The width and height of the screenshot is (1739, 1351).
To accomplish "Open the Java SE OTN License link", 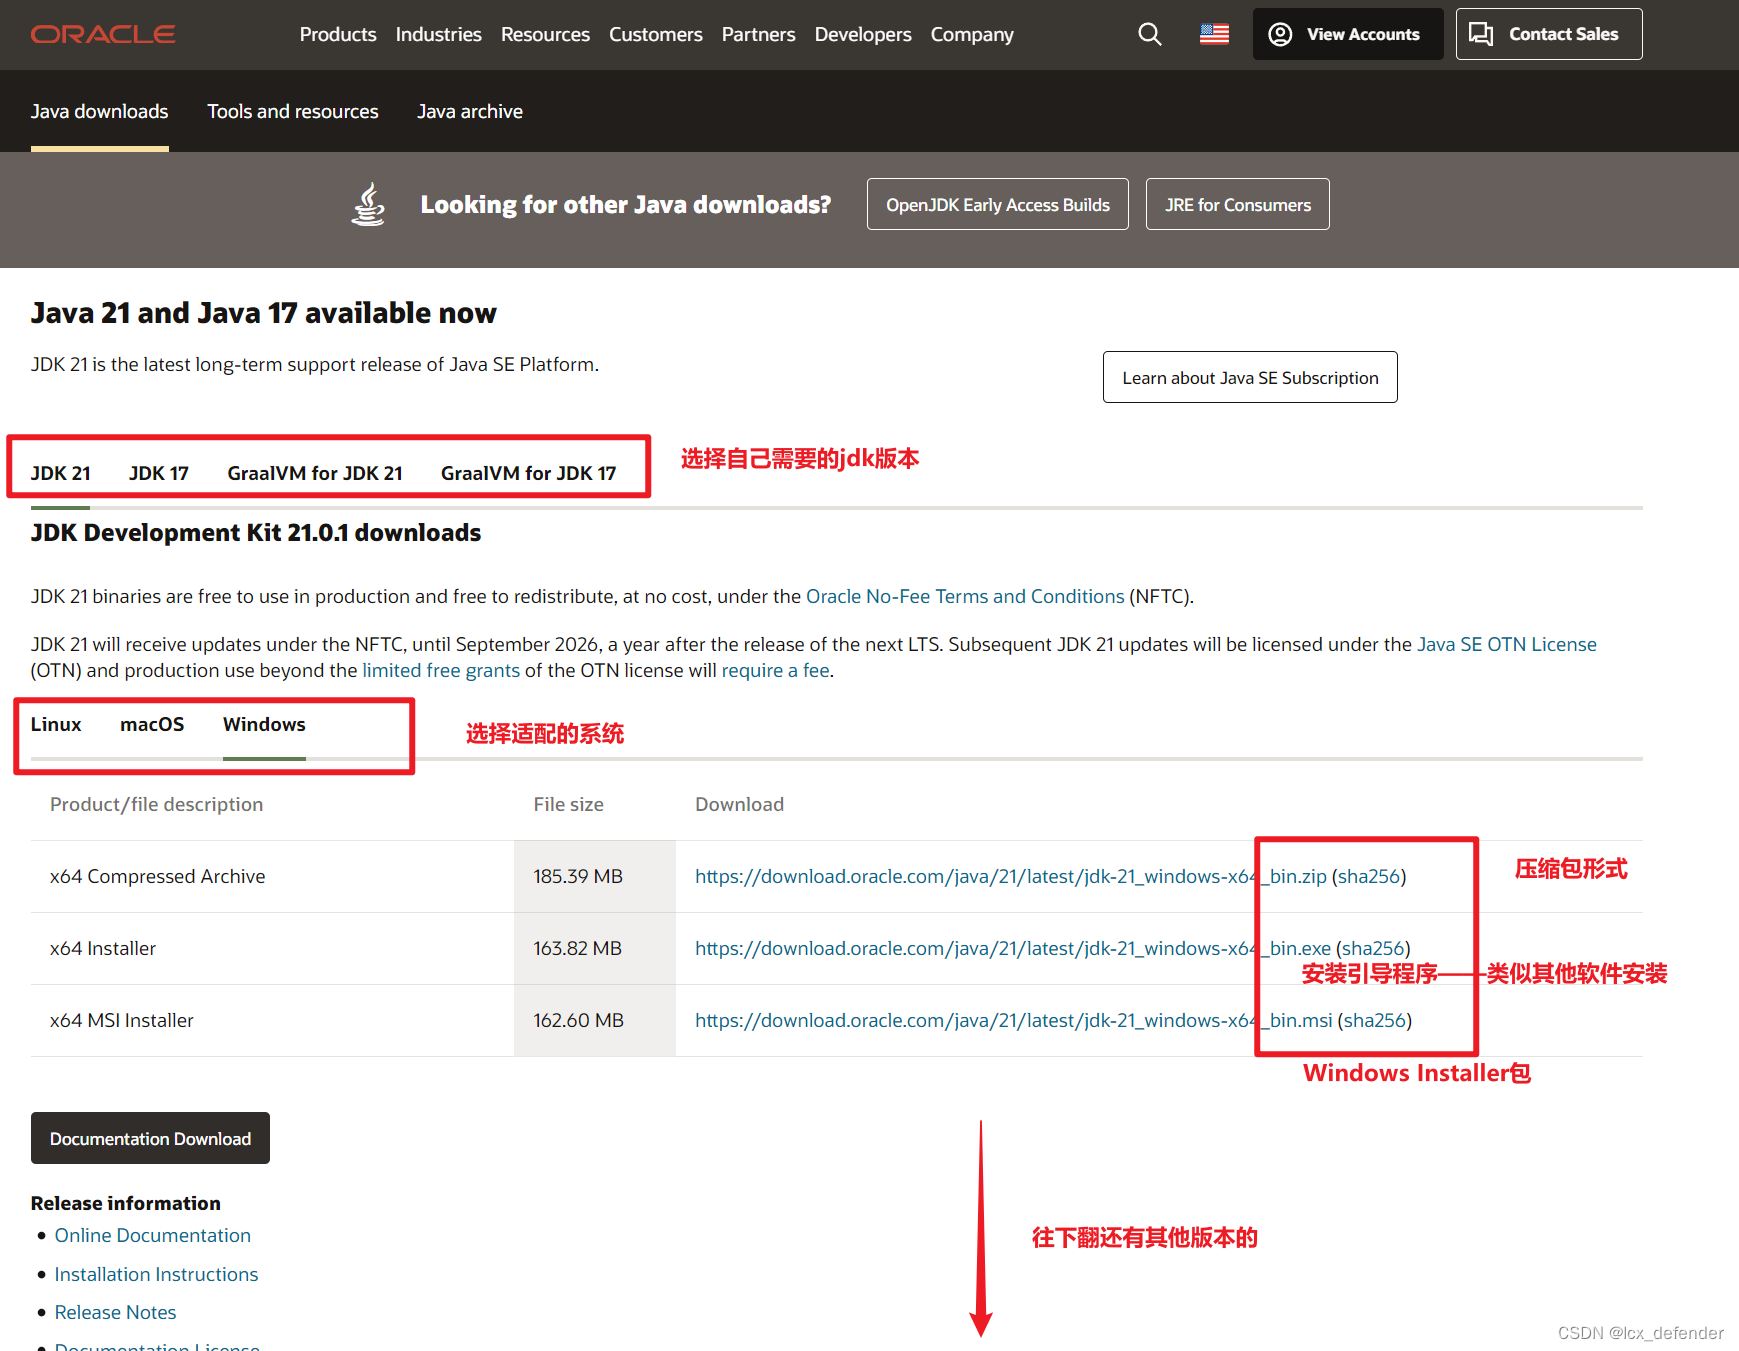I will 1507,644.
